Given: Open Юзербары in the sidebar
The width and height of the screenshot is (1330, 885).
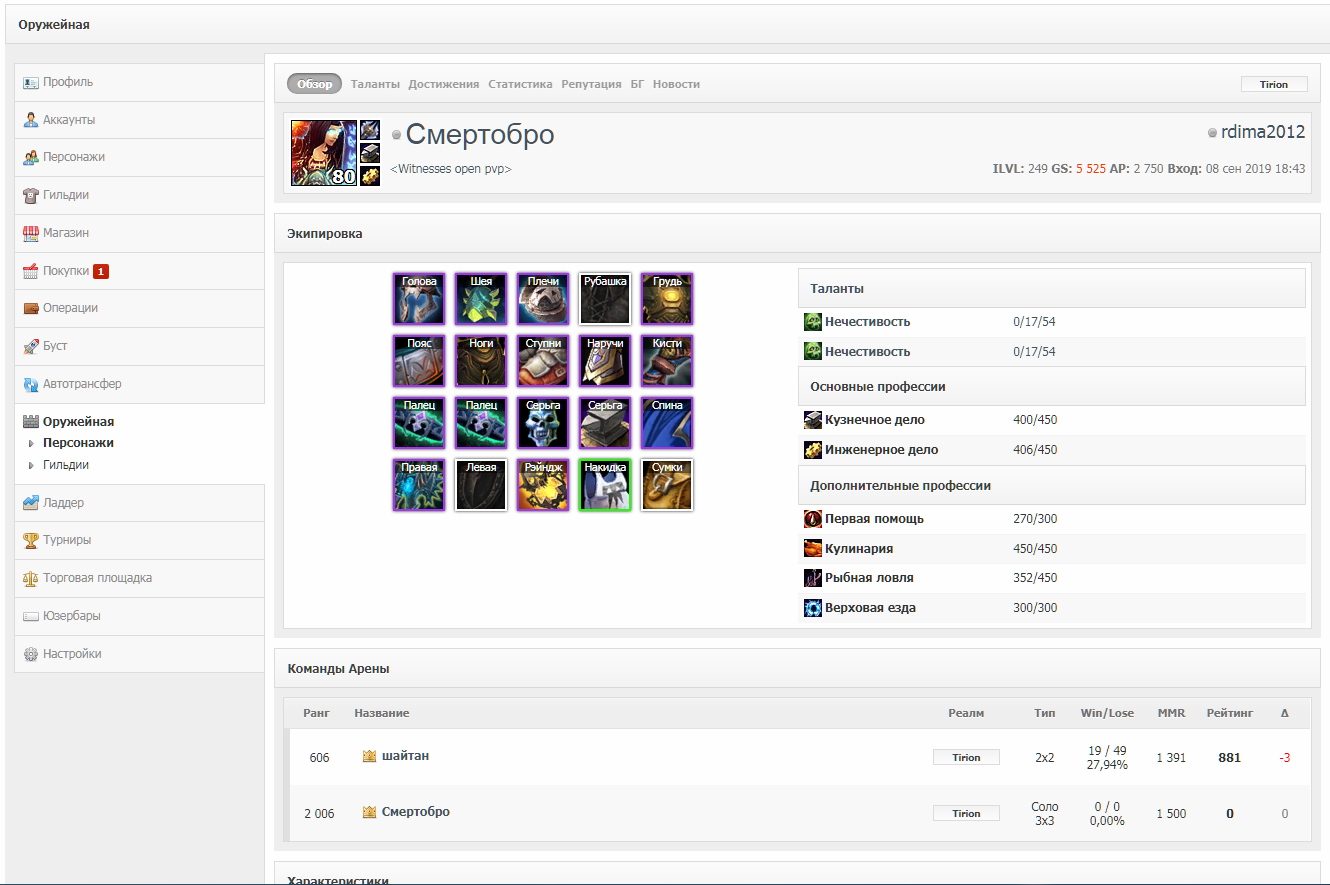Looking at the screenshot, I should coord(139,616).
